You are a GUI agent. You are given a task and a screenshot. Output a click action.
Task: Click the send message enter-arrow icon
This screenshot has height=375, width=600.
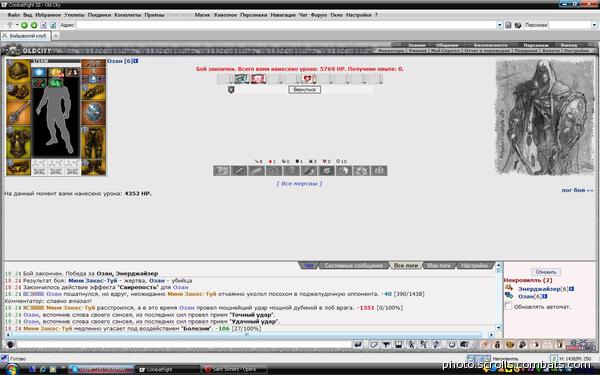coord(358,345)
